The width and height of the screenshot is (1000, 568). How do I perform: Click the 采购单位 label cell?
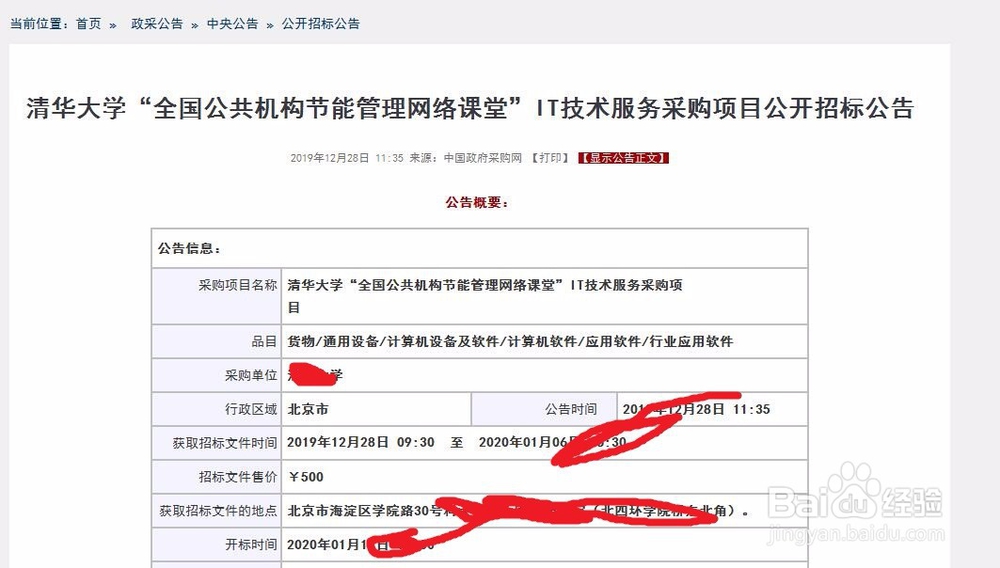(x=217, y=375)
